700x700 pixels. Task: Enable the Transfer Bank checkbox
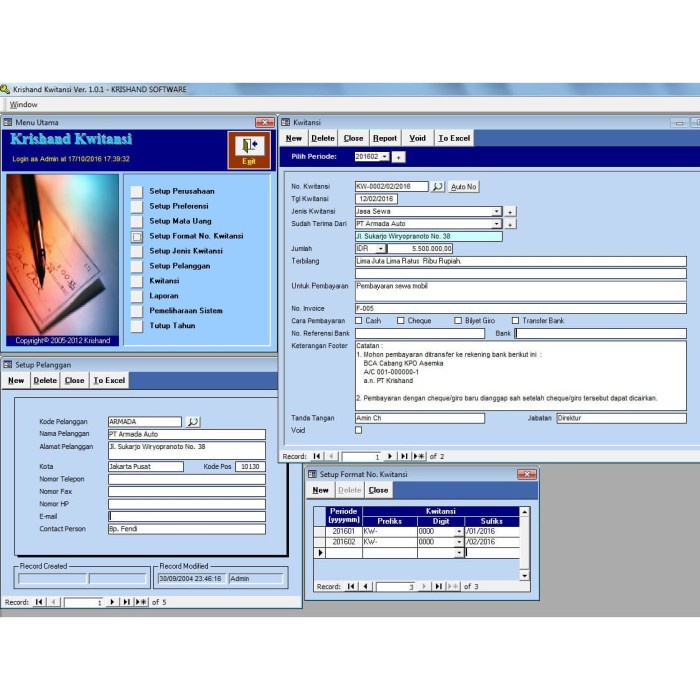516,321
